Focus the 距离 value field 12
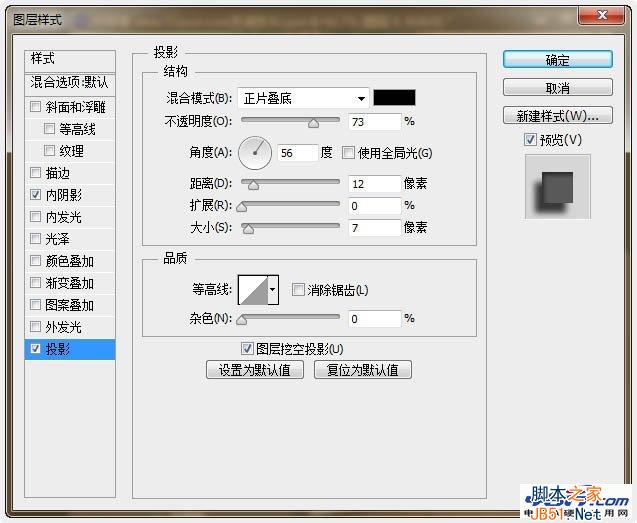Viewport: 637px width, 523px height. click(x=375, y=184)
